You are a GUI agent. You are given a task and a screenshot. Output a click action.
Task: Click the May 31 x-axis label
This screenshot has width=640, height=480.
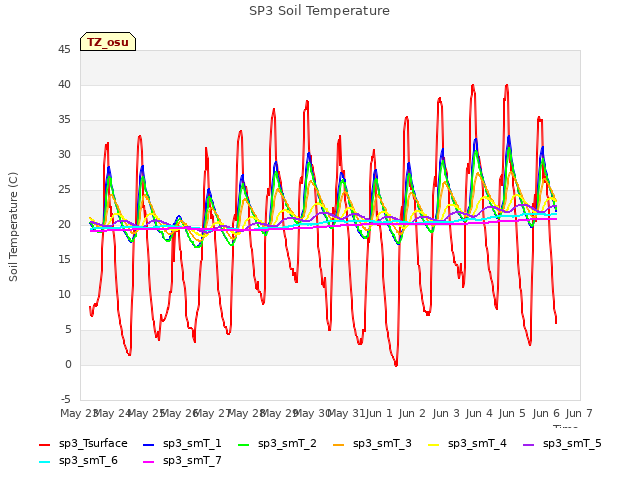346,413
